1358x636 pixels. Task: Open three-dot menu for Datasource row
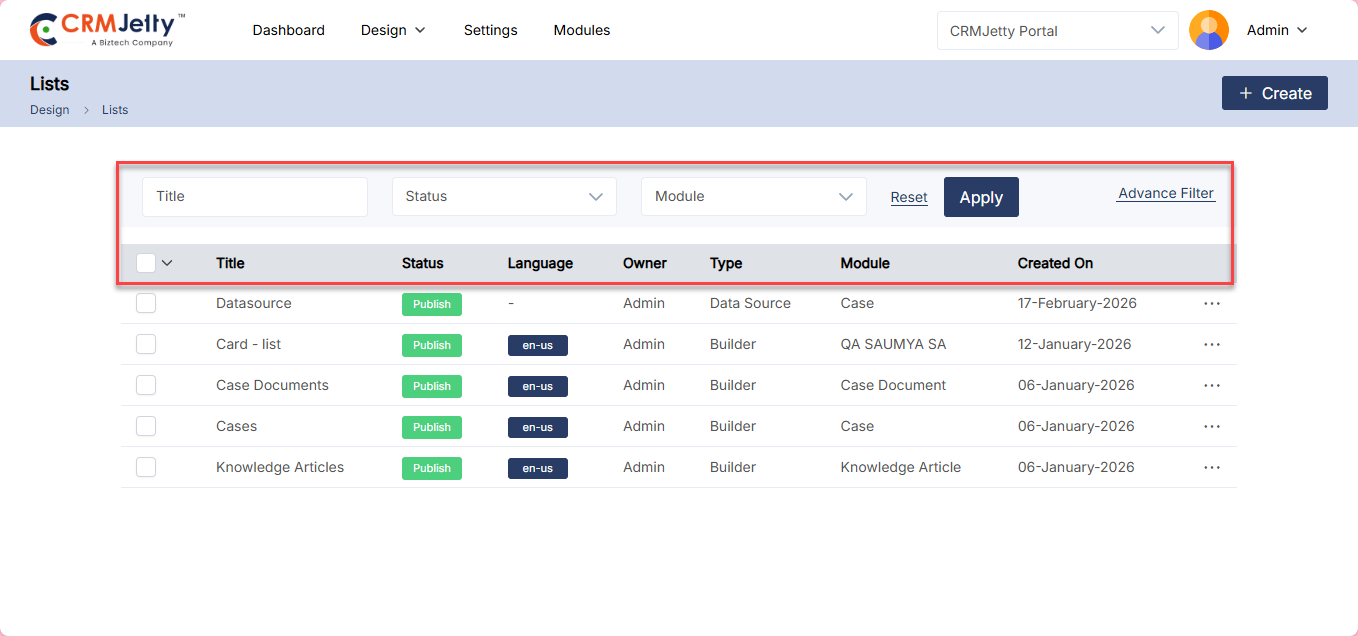point(1212,304)
